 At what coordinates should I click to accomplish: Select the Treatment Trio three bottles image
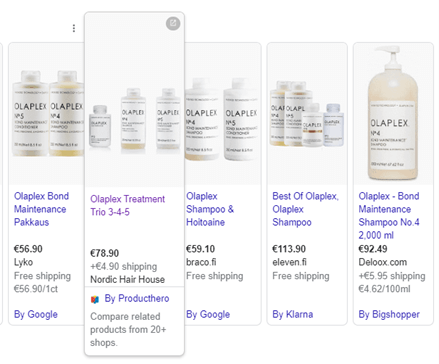coord(135,118)
